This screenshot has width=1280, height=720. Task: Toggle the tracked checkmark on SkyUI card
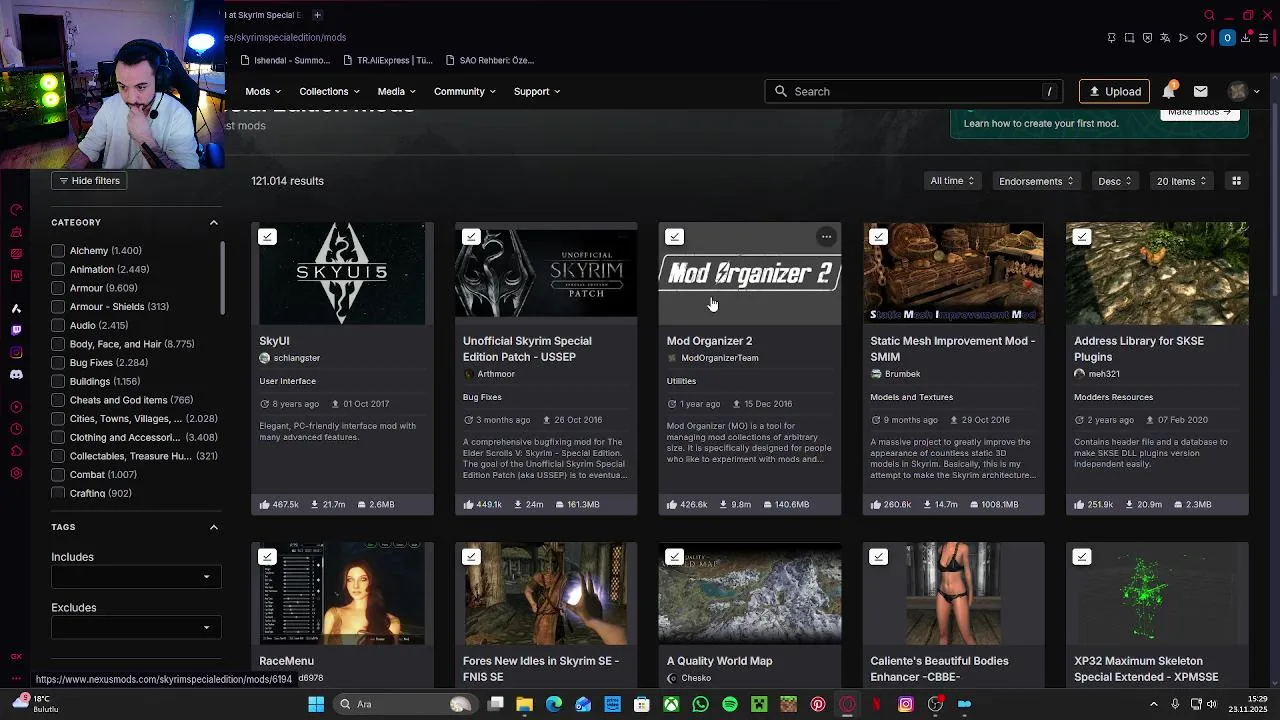tap(267, 237)
